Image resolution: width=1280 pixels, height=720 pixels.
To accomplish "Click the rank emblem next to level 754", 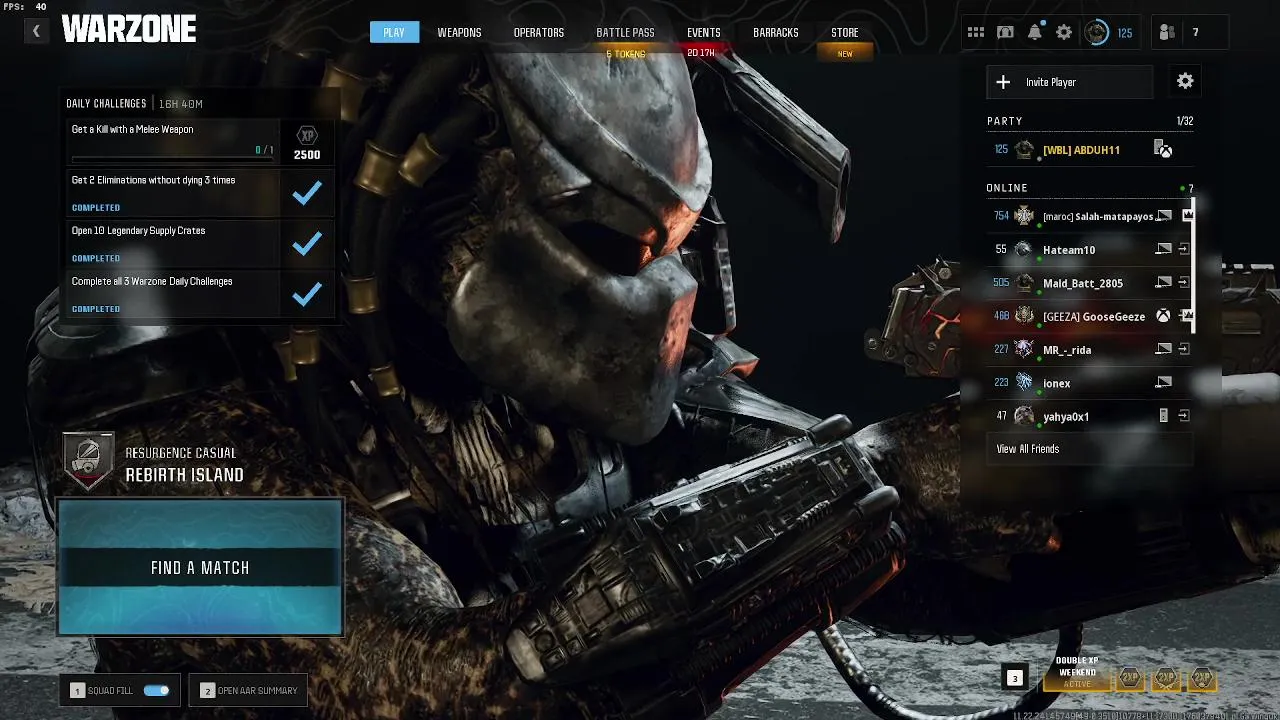I will pos(1023,216).
